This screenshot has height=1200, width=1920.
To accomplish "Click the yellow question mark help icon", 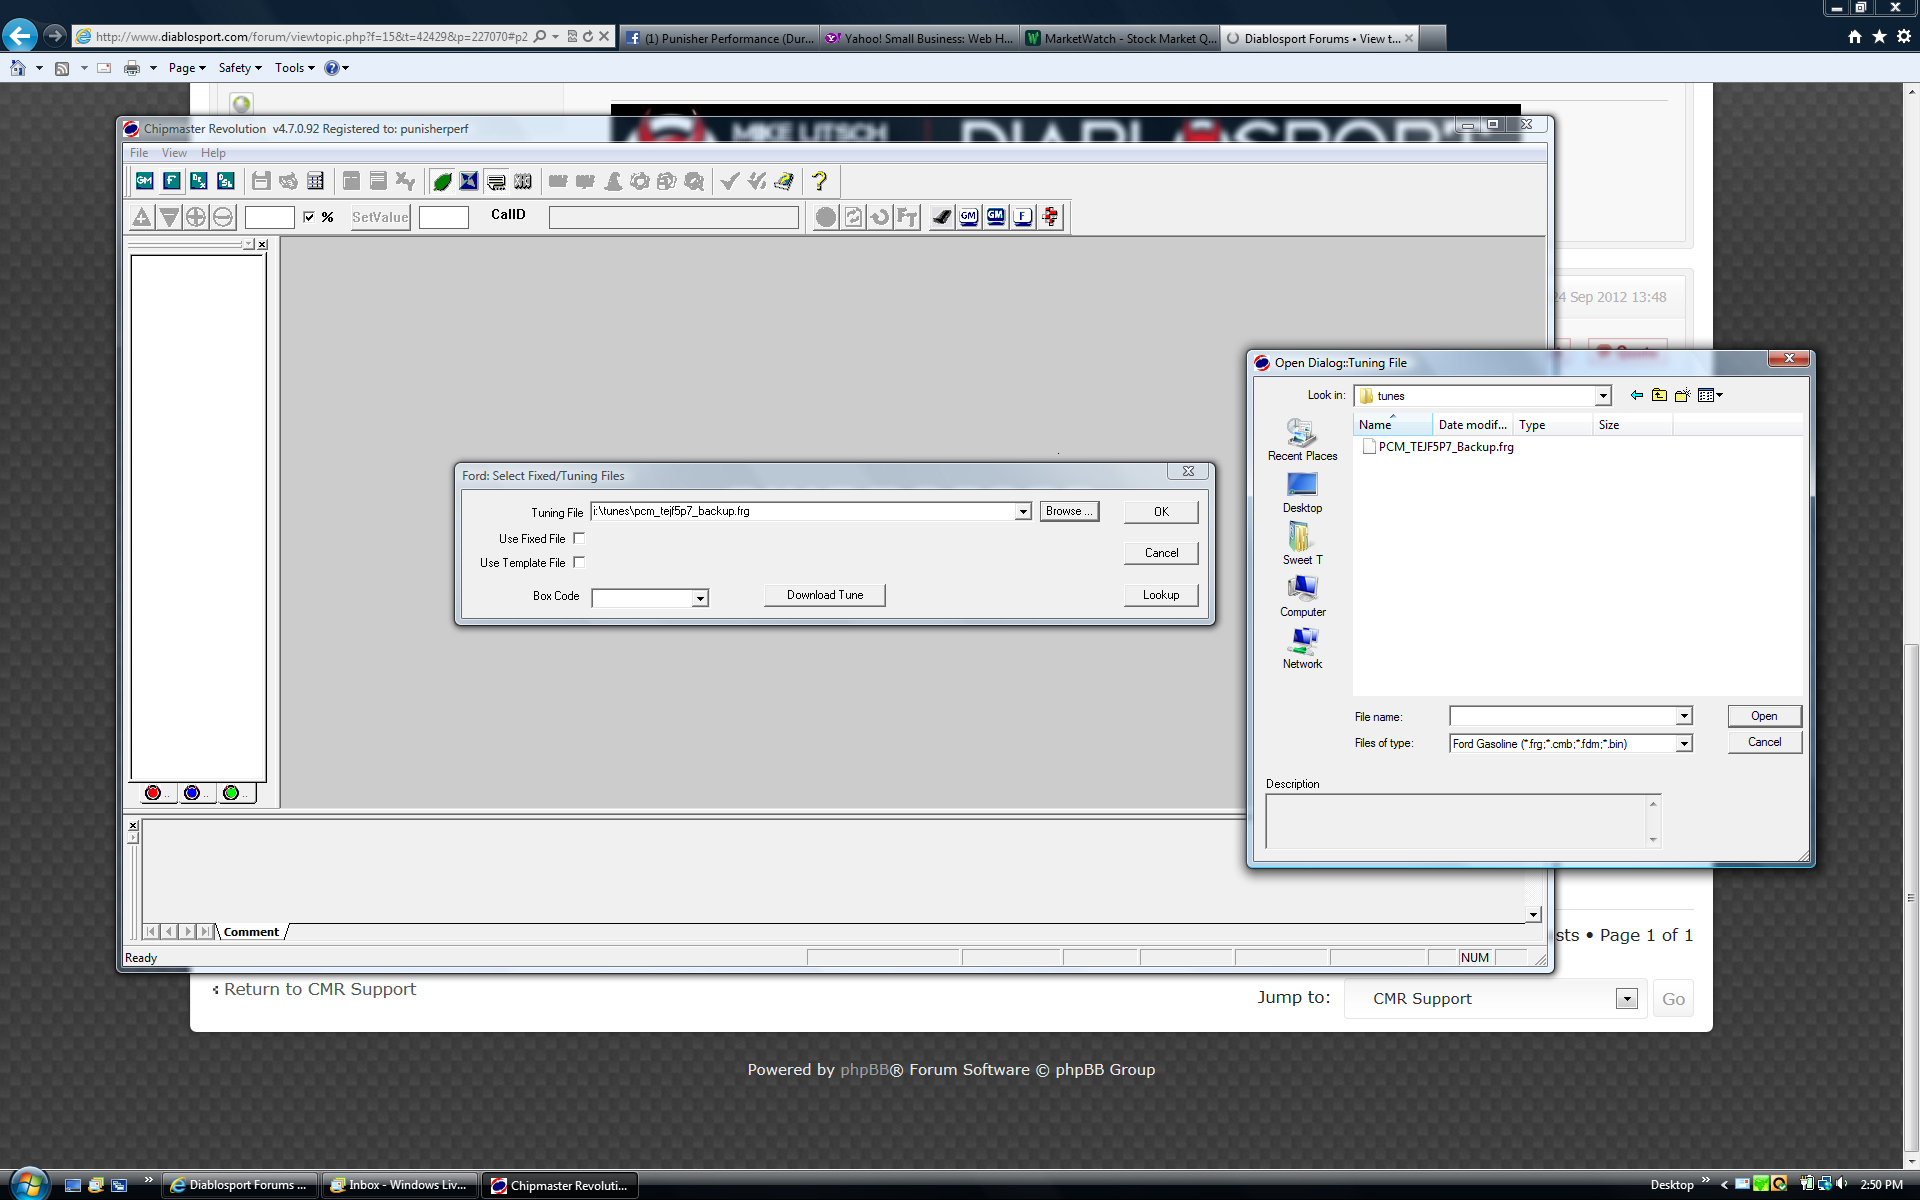I will [x=819, y=181].
